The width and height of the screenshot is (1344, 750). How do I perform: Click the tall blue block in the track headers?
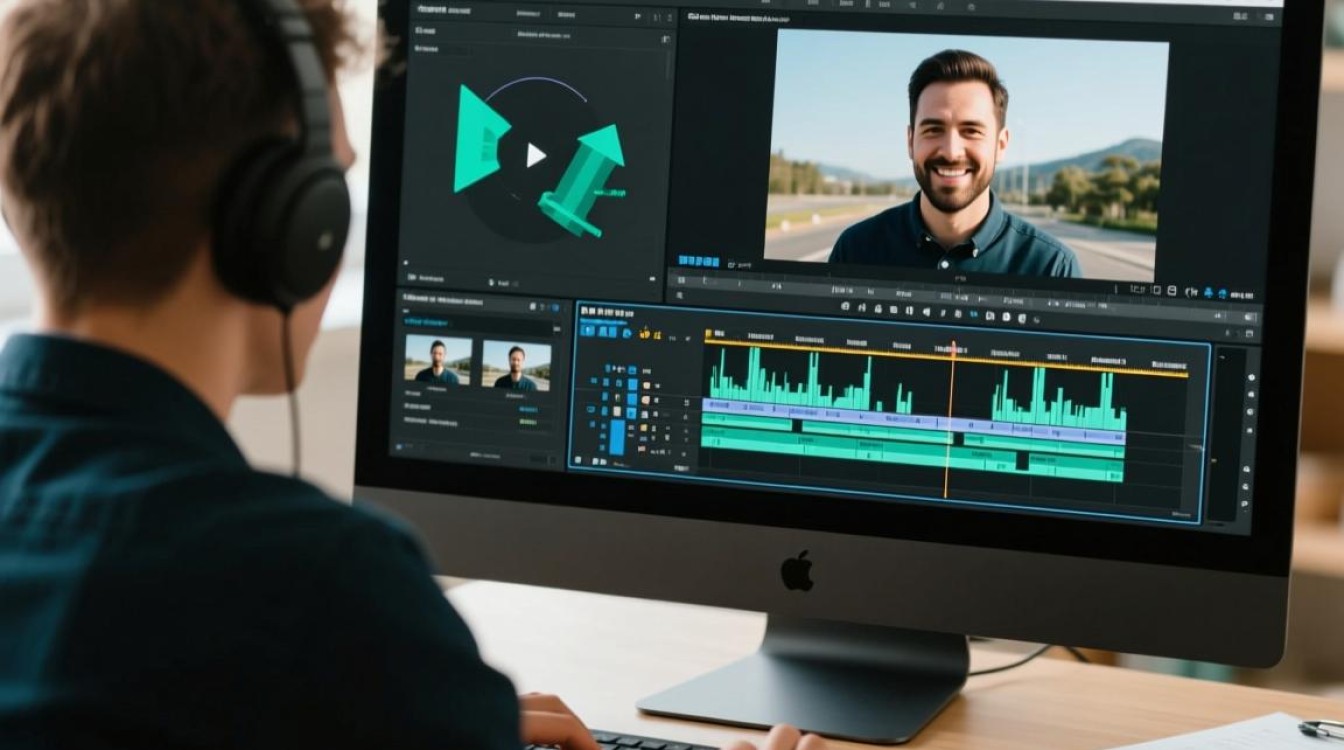617,437
